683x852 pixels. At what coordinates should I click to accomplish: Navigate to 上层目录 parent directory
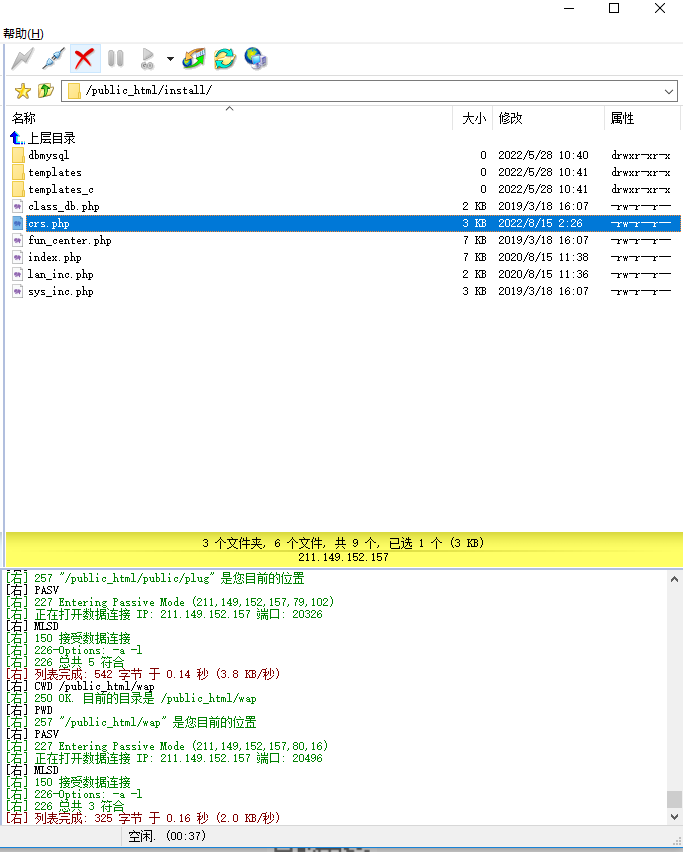(51, 138)
